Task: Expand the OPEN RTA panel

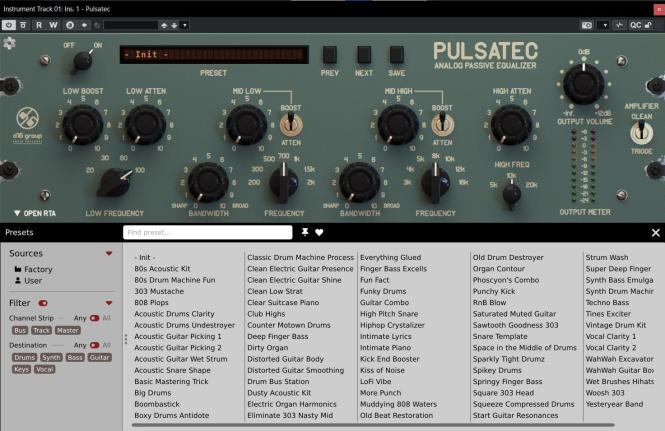Action: click(x=35, y=213)
